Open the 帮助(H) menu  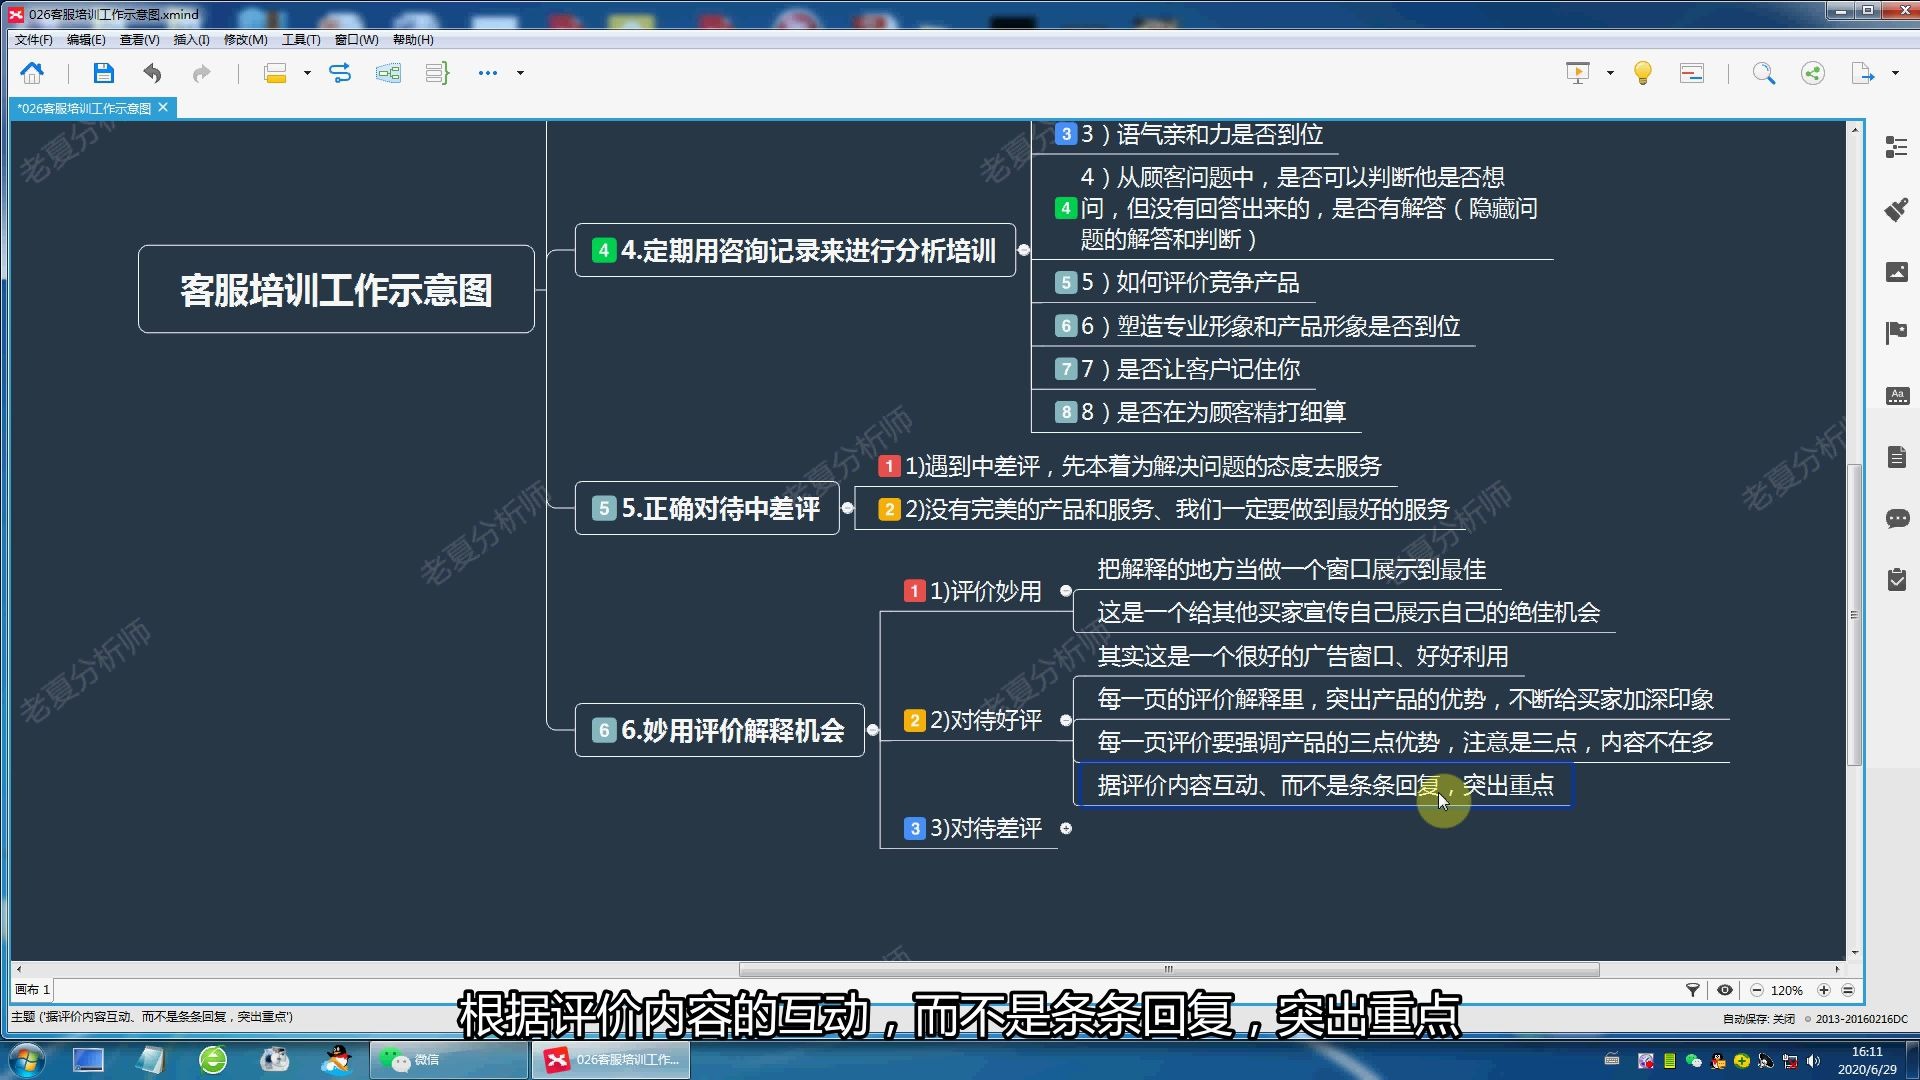click(413, 40)
